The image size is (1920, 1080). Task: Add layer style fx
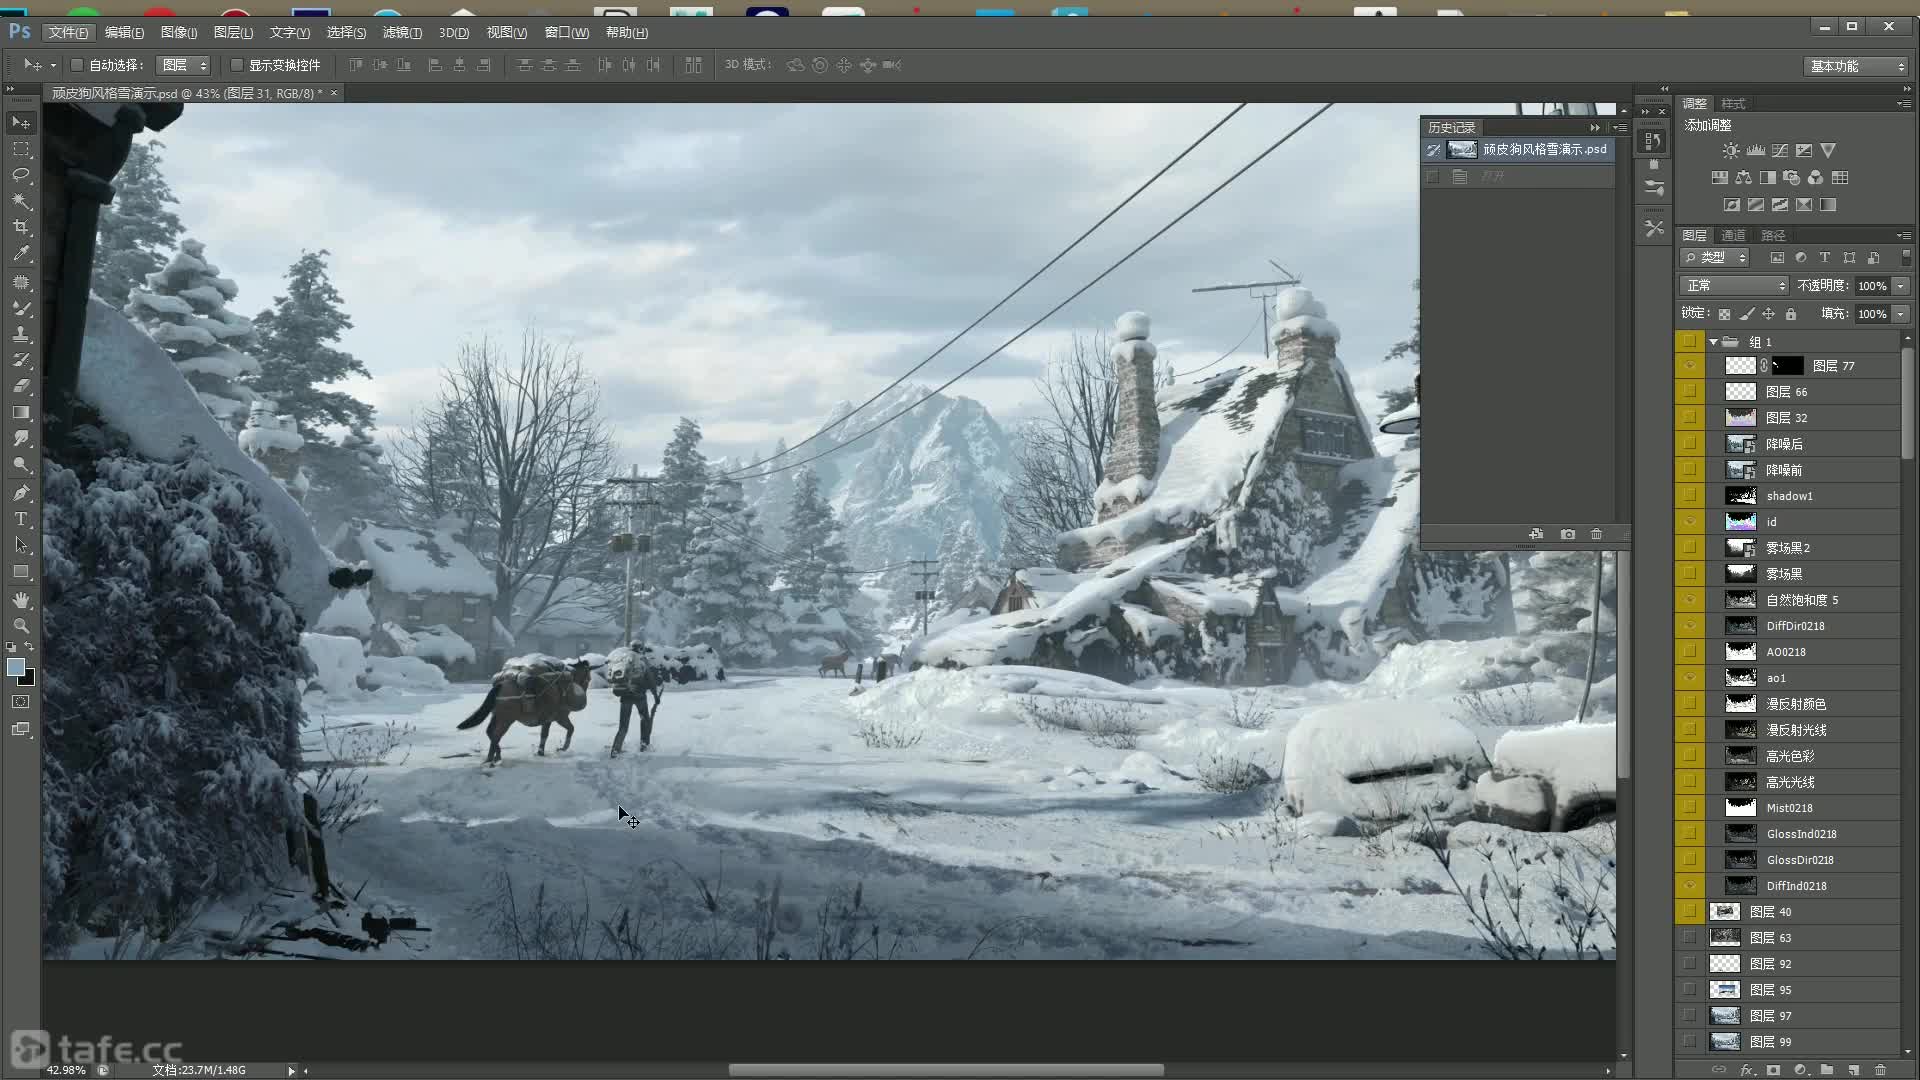(1746, 1070)
